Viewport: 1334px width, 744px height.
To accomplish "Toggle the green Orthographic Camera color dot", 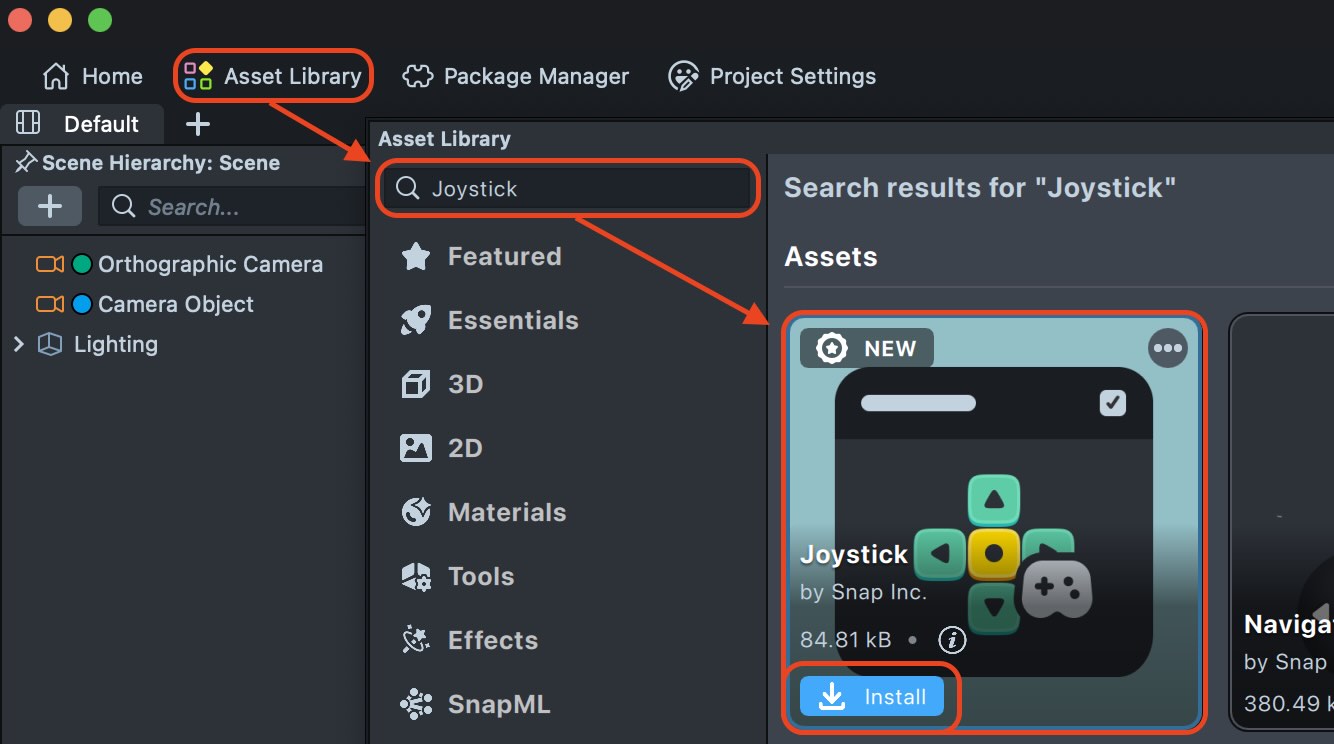I will point(82,265).
